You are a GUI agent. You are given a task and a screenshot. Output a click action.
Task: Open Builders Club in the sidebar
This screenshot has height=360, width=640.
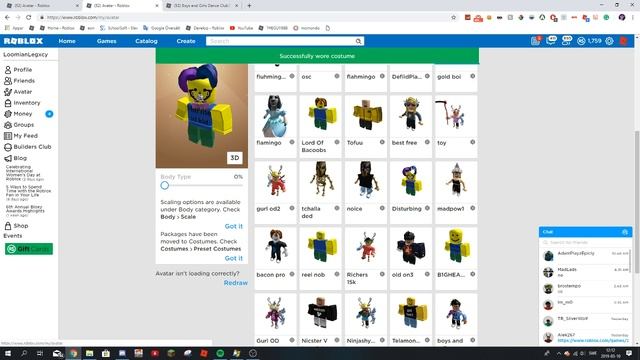(28, 147)
